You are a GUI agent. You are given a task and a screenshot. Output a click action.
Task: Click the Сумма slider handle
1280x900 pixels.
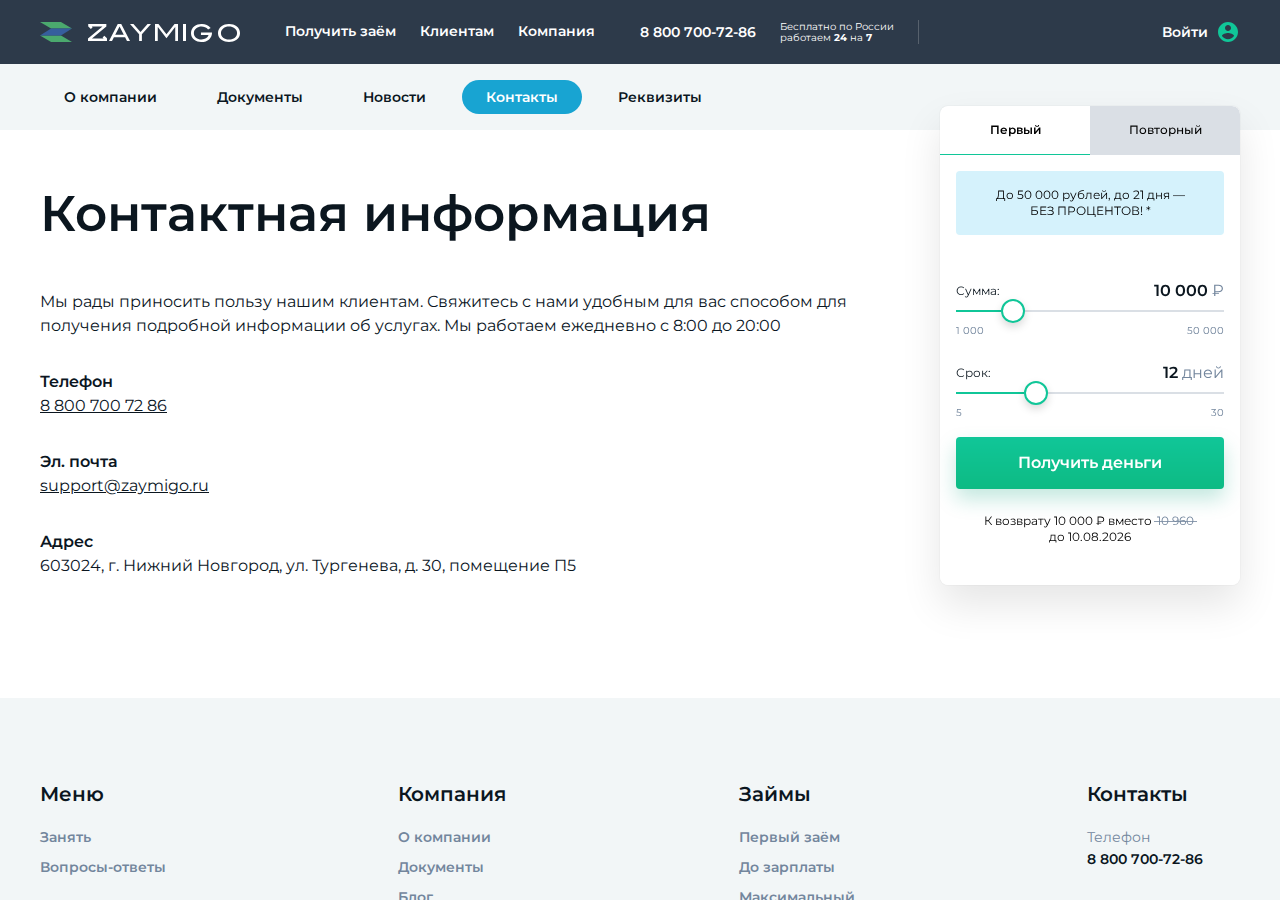[x=1013, y=311]
